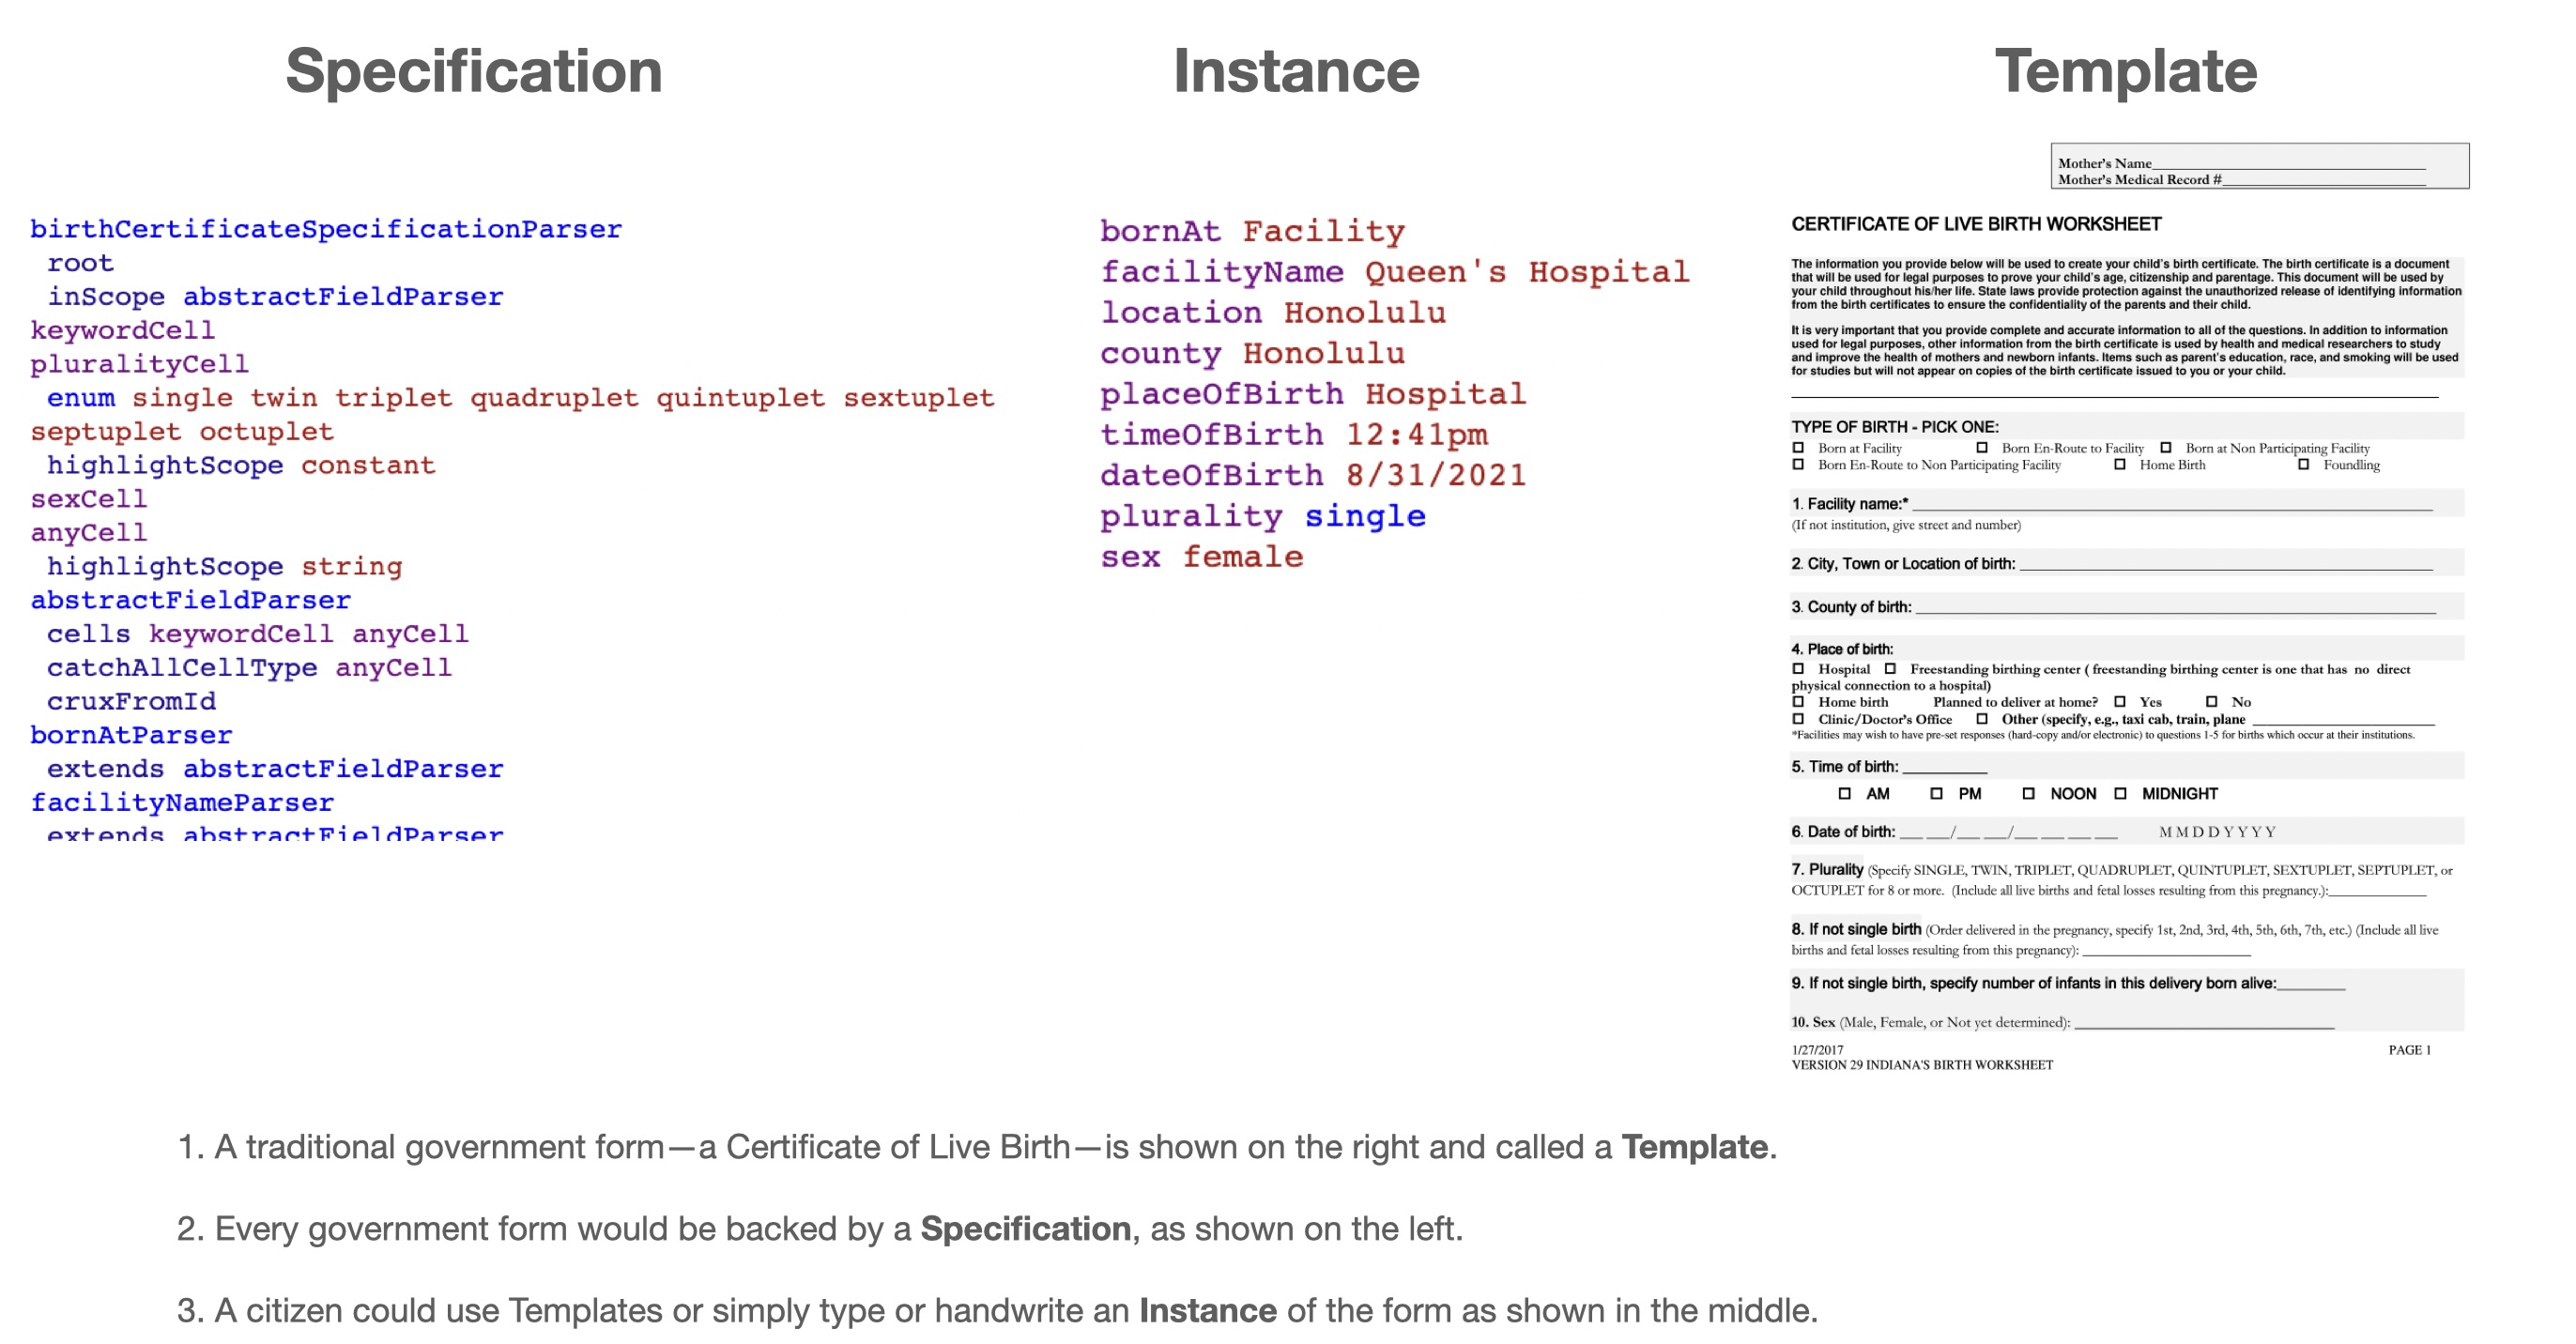Click the Mother's Name line
Screen dimensions: 2576x1344
2288,163
